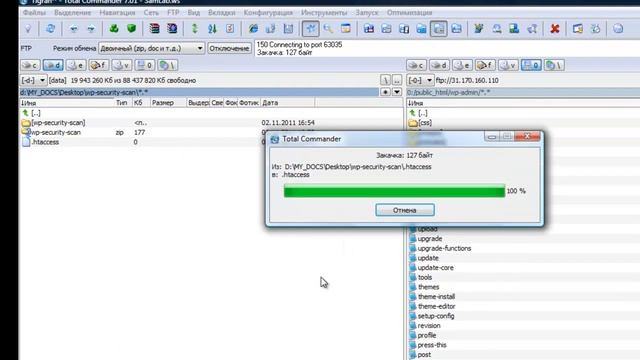
Task: Select drive d in left panel
Action: [53, 65]
